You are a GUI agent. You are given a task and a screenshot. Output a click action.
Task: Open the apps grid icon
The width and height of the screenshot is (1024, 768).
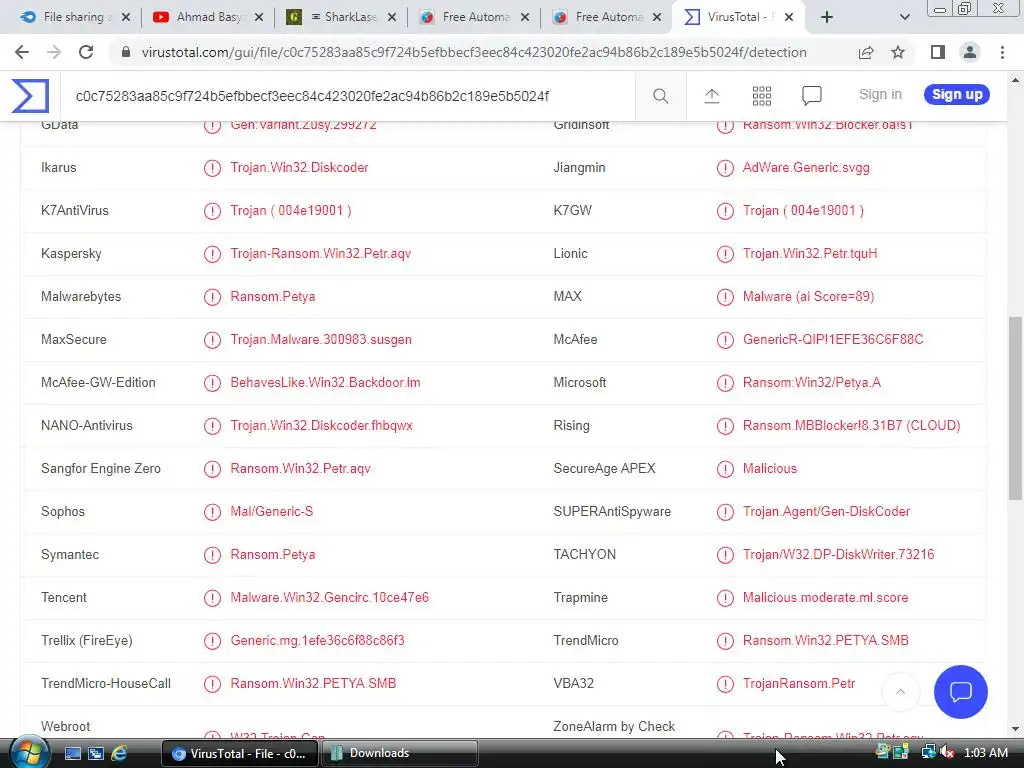pyautogui.click(x=761, y=96)
